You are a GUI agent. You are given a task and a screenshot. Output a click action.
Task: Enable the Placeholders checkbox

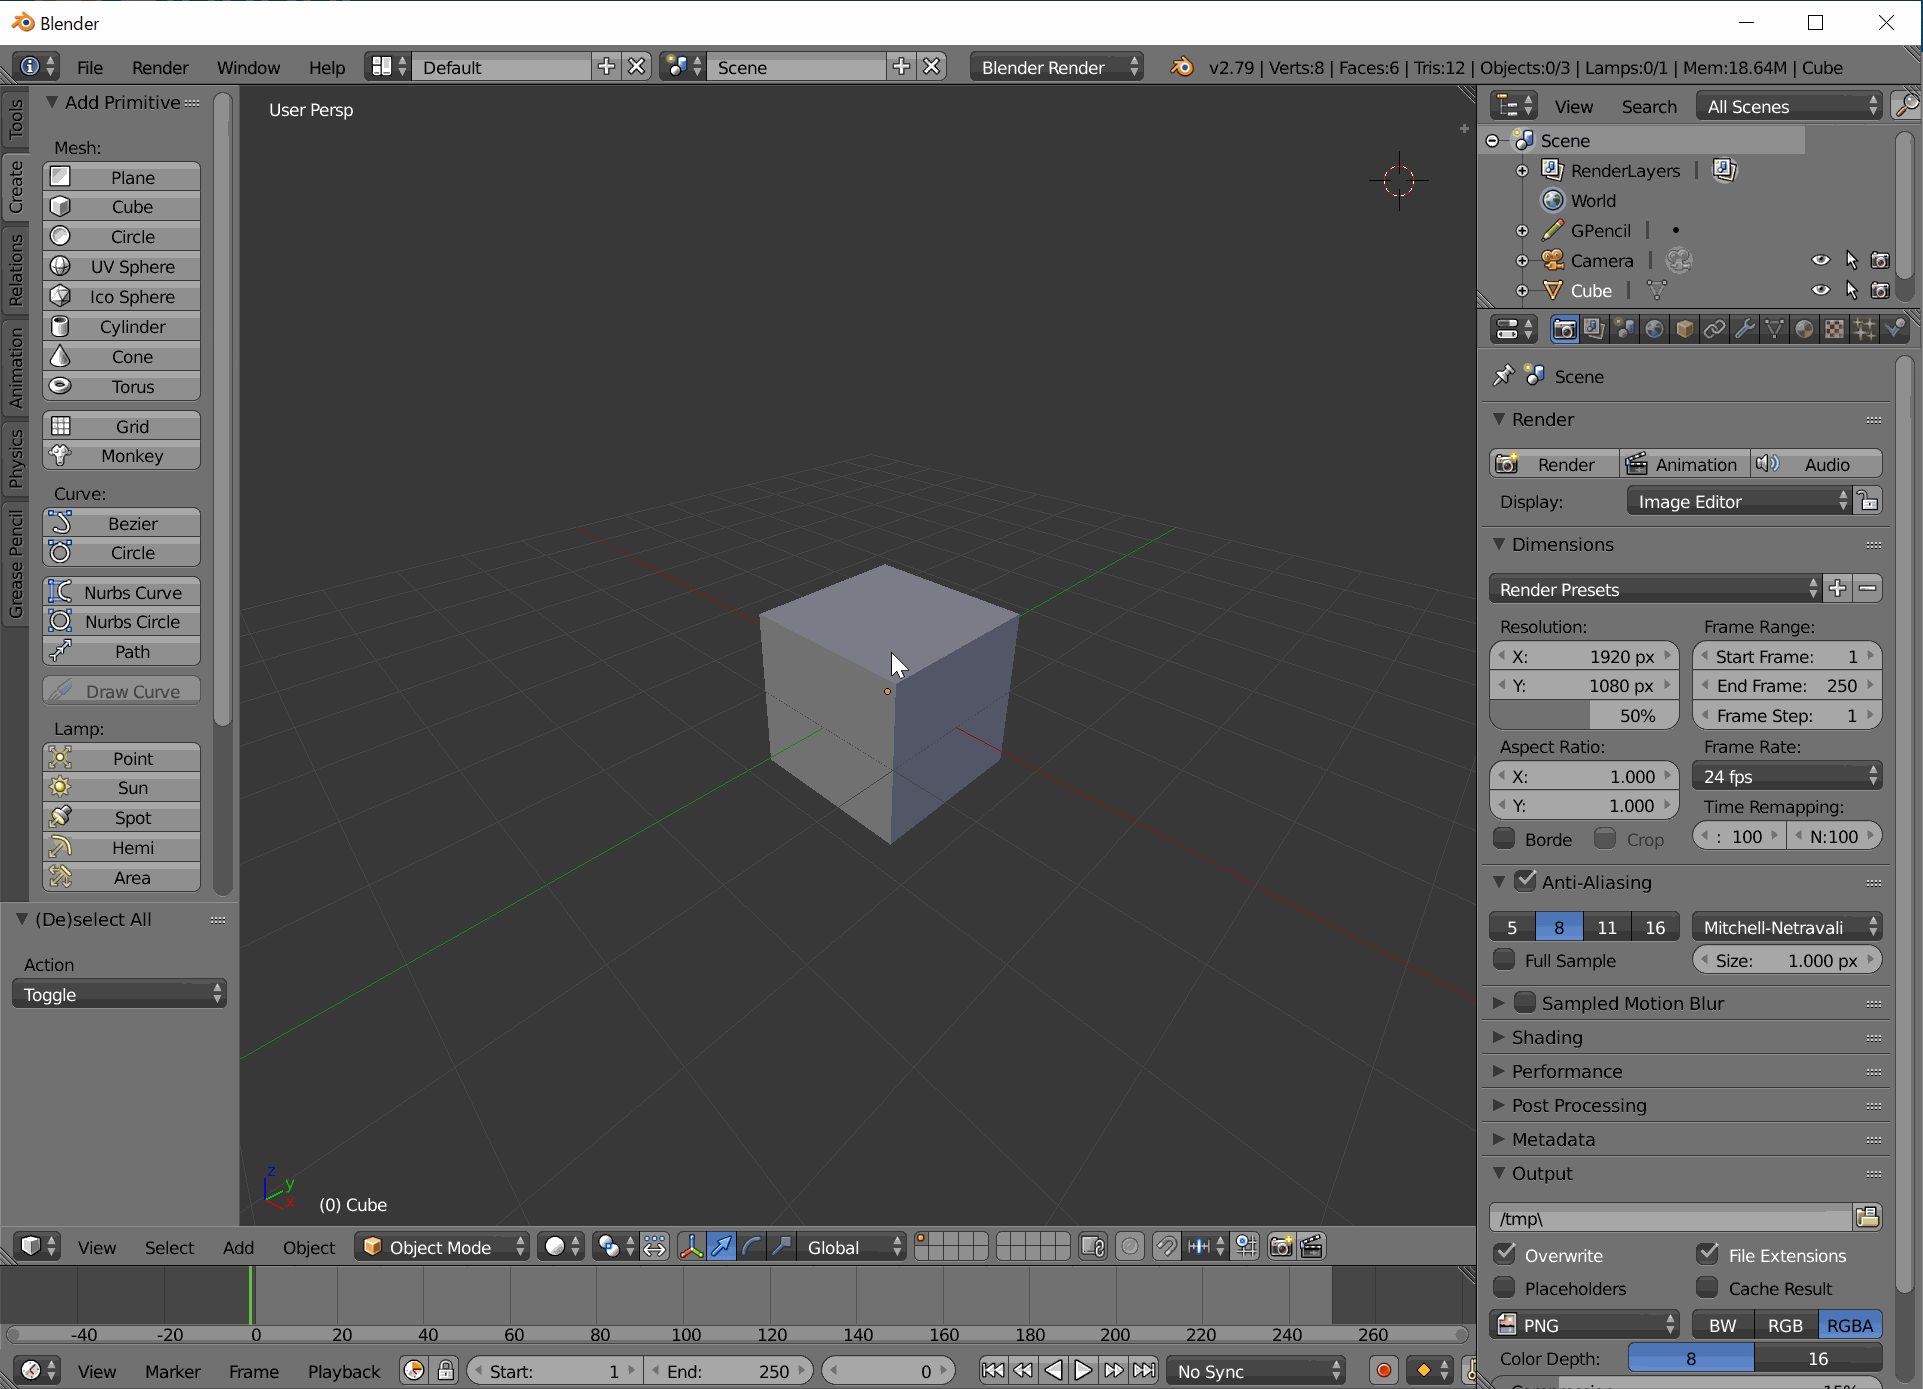[1504, 1288]
